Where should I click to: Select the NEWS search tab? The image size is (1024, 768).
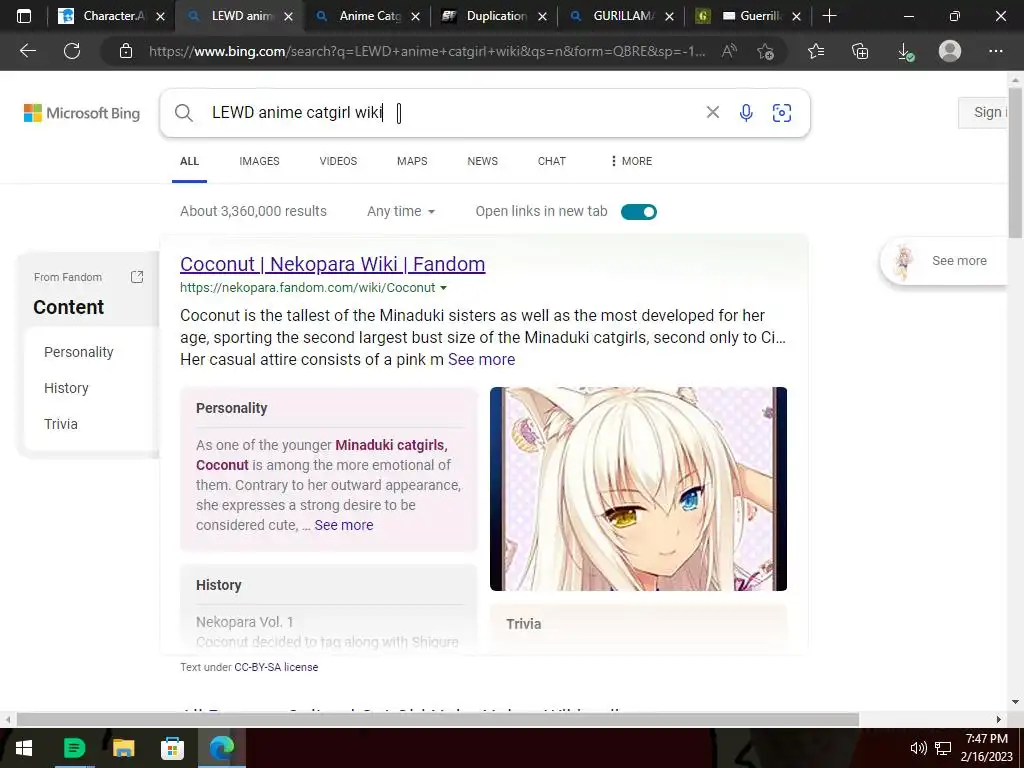[483, 161]
